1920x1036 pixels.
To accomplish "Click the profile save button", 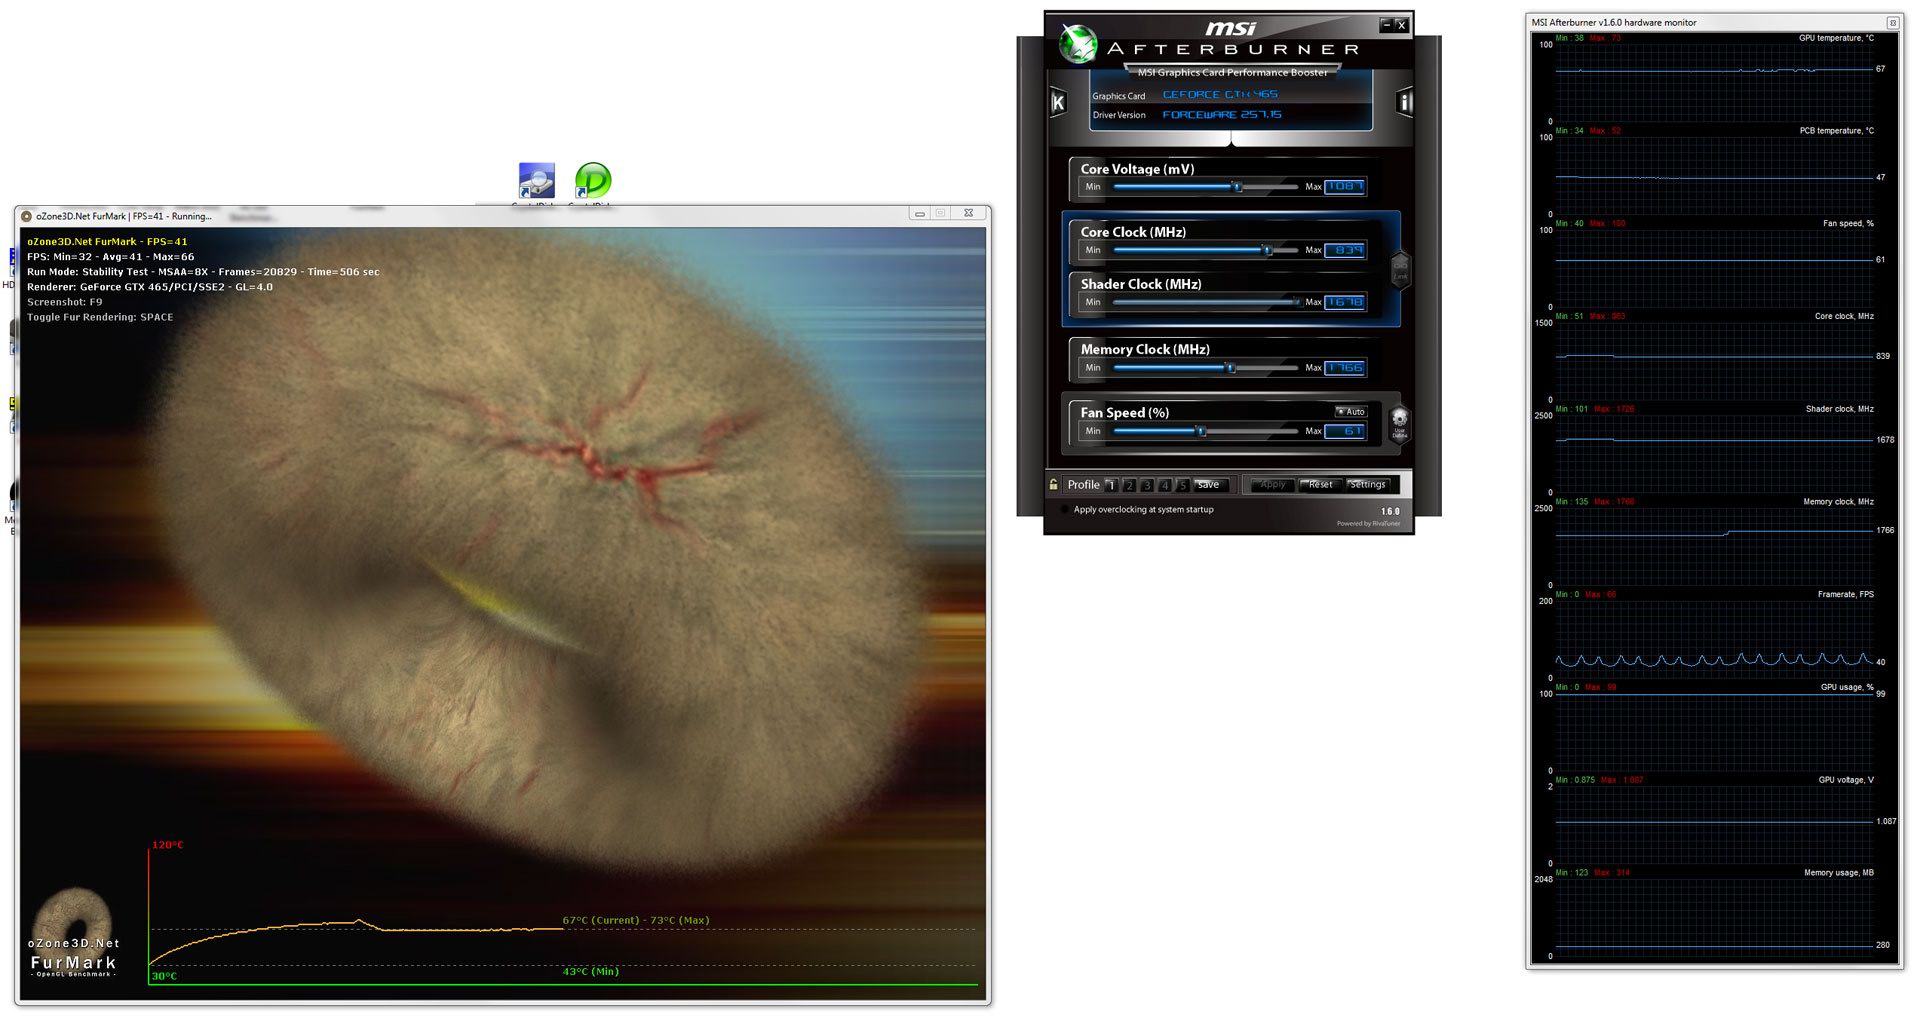I will click(x=1209, y=485).
